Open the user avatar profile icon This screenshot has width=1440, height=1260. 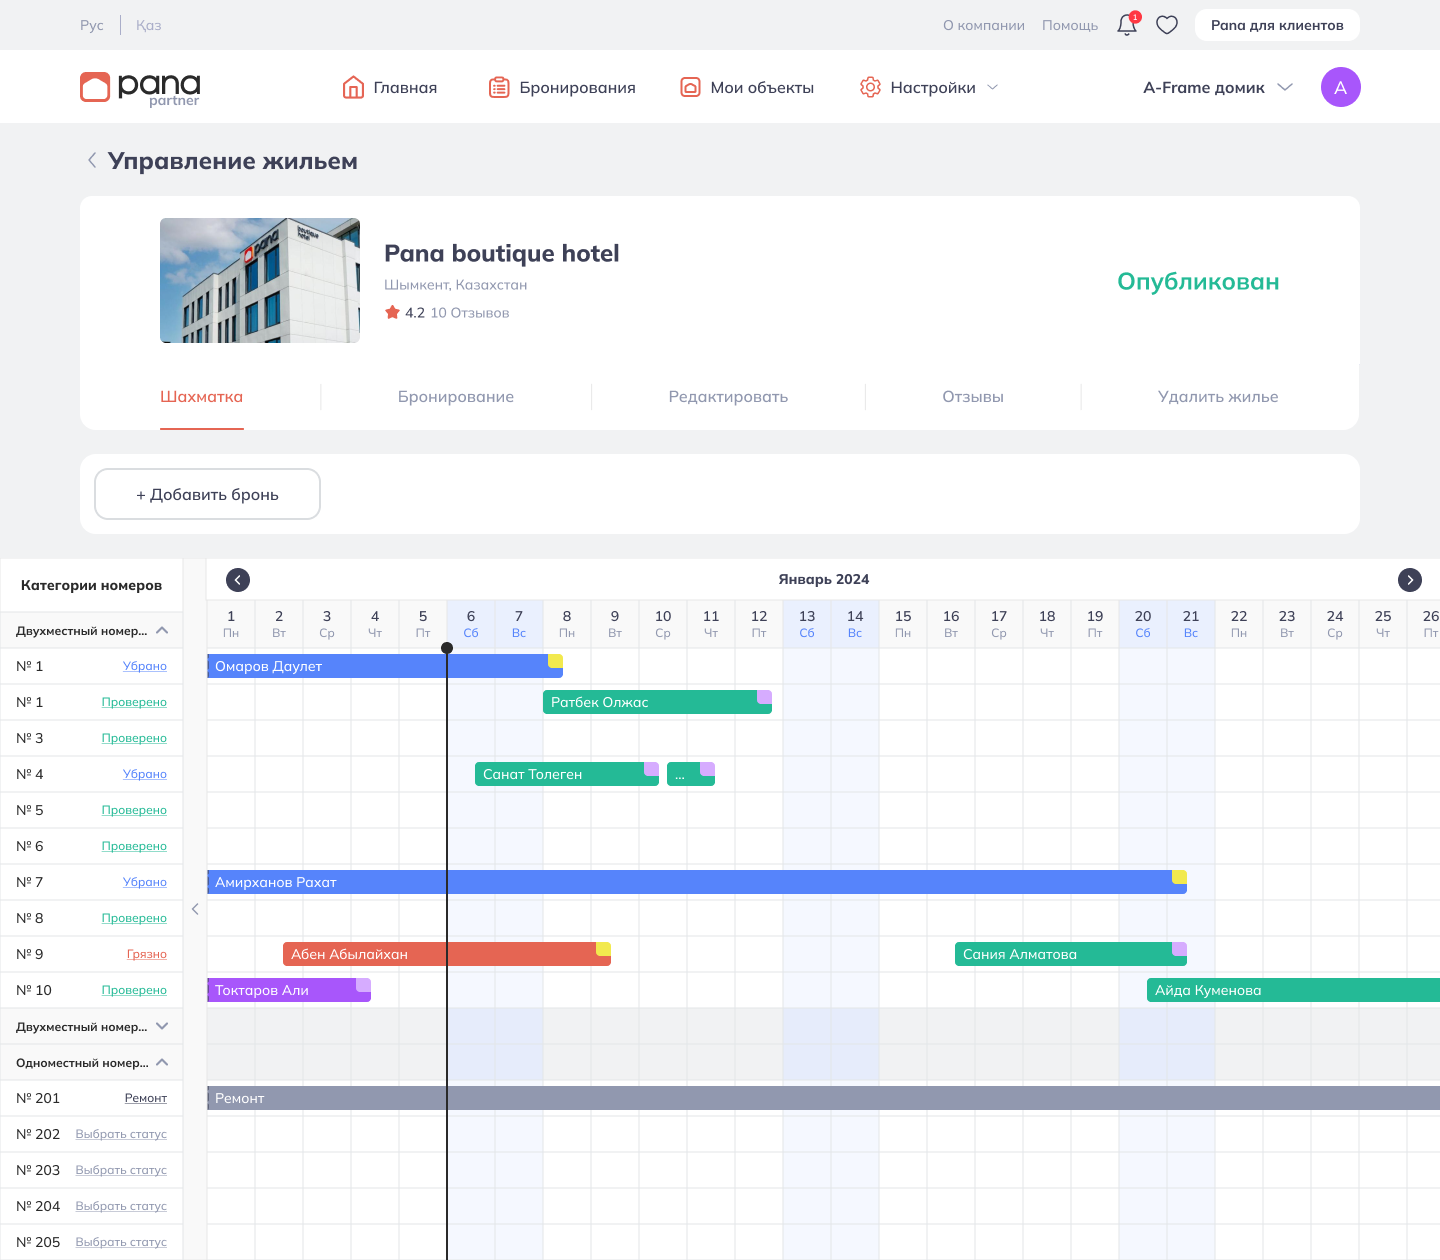[1340, 87]
